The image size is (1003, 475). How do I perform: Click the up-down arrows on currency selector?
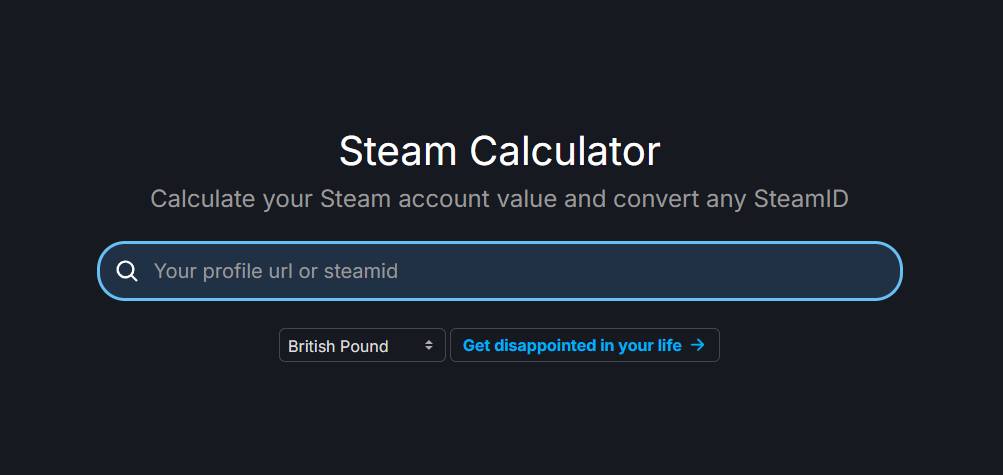pyautogui.click(x=429, y=345)
